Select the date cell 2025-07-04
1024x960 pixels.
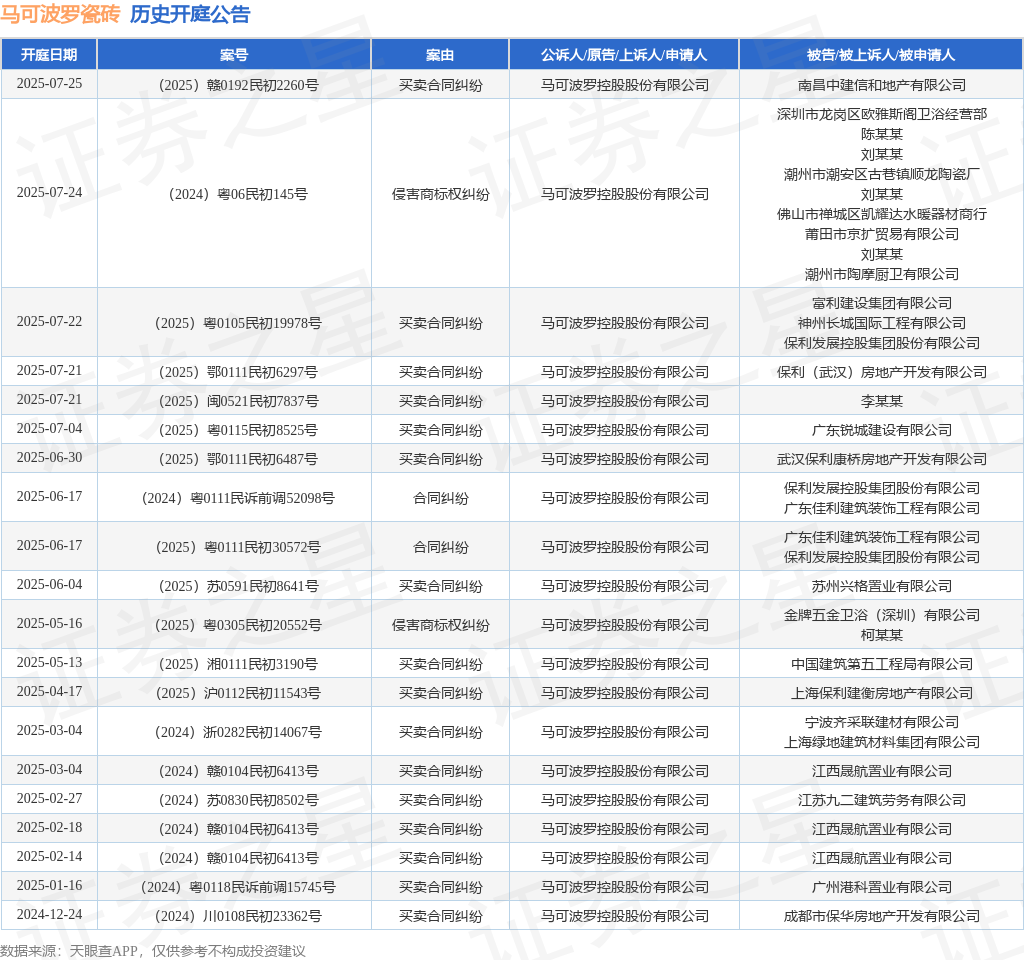(x=50, y=428)
